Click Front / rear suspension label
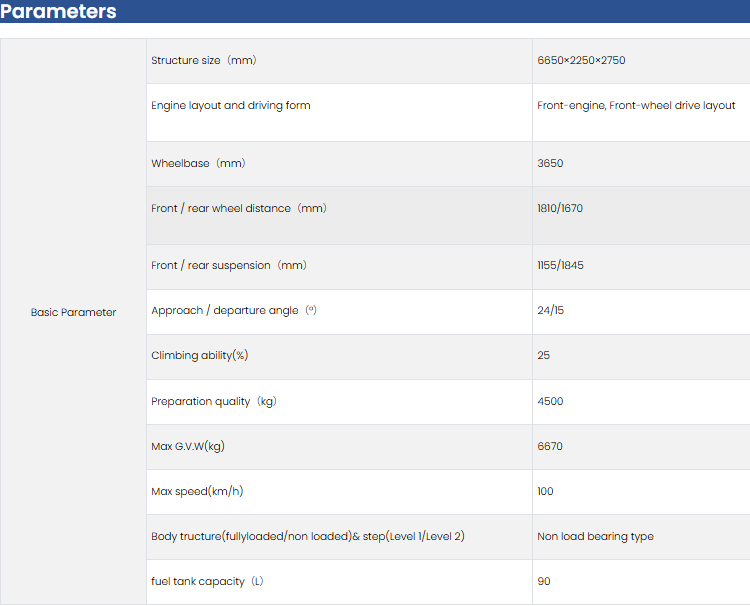Screen dimensions: 750x606 point(229,265)
